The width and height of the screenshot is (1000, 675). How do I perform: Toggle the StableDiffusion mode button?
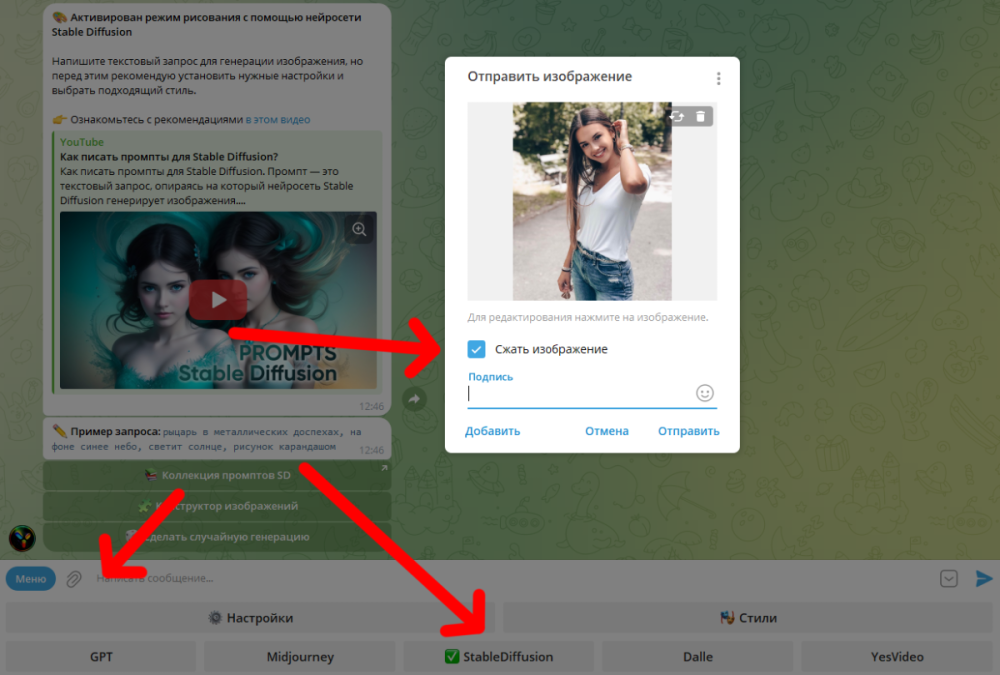tap(498, 657)
